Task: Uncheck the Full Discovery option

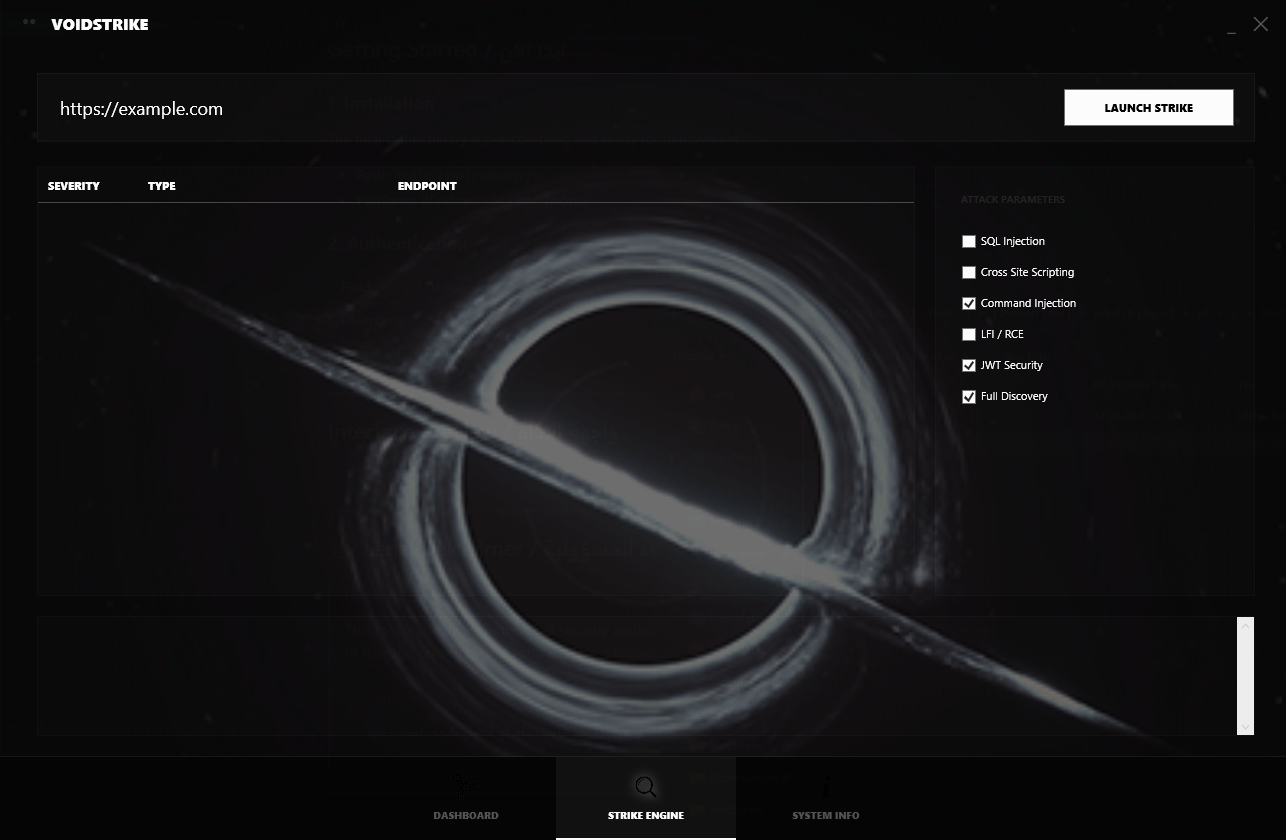Action: pos(968,396)
